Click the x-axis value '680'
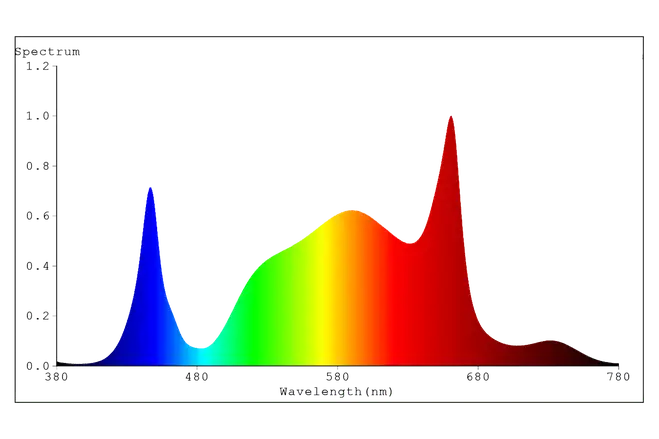 click(478, 377)
